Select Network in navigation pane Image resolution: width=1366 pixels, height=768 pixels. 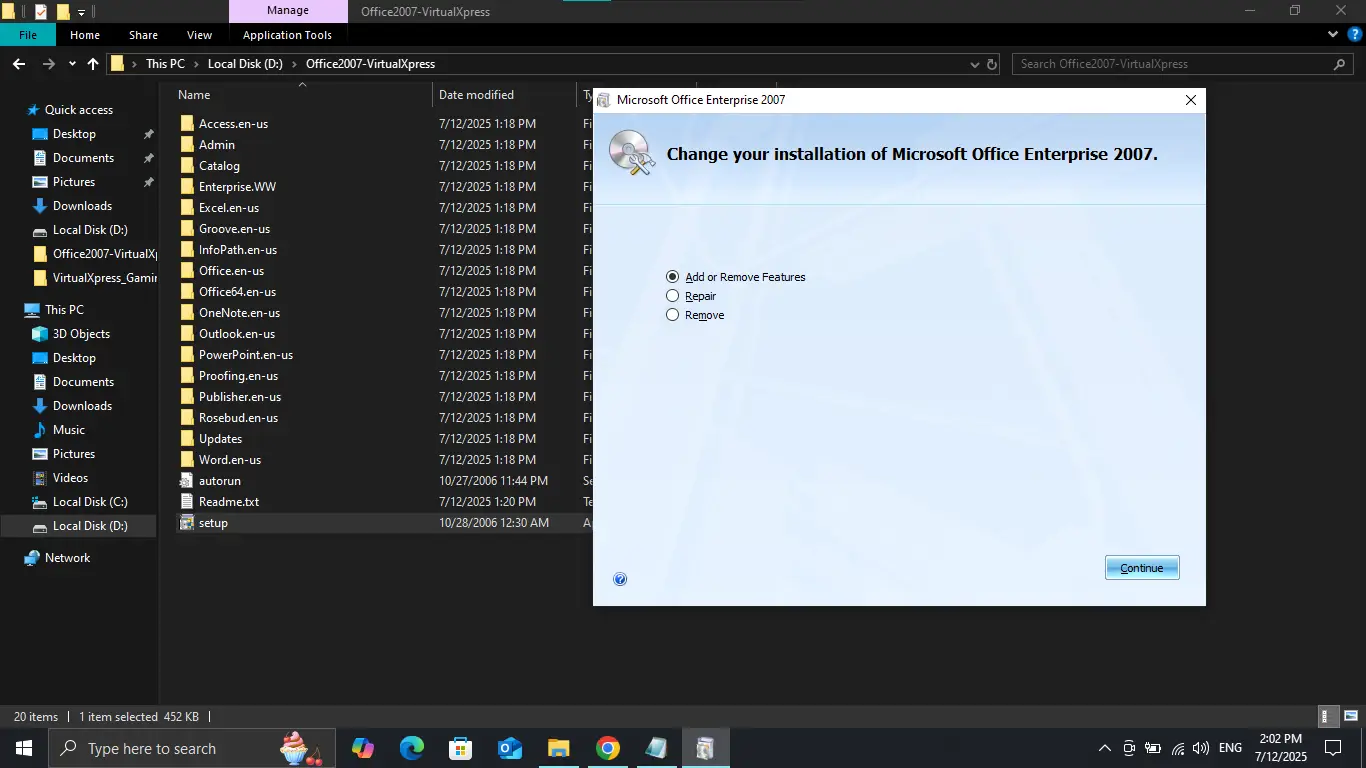67,558
